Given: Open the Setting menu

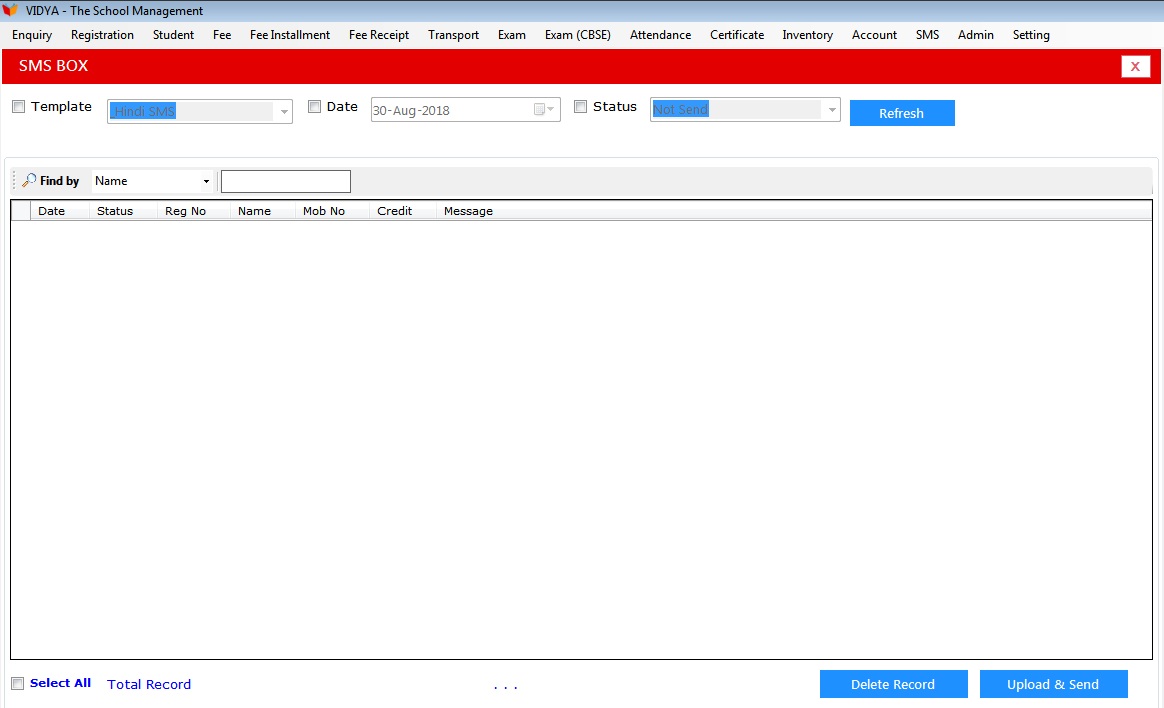Looking at the screenshot, I should (1031, 35).
